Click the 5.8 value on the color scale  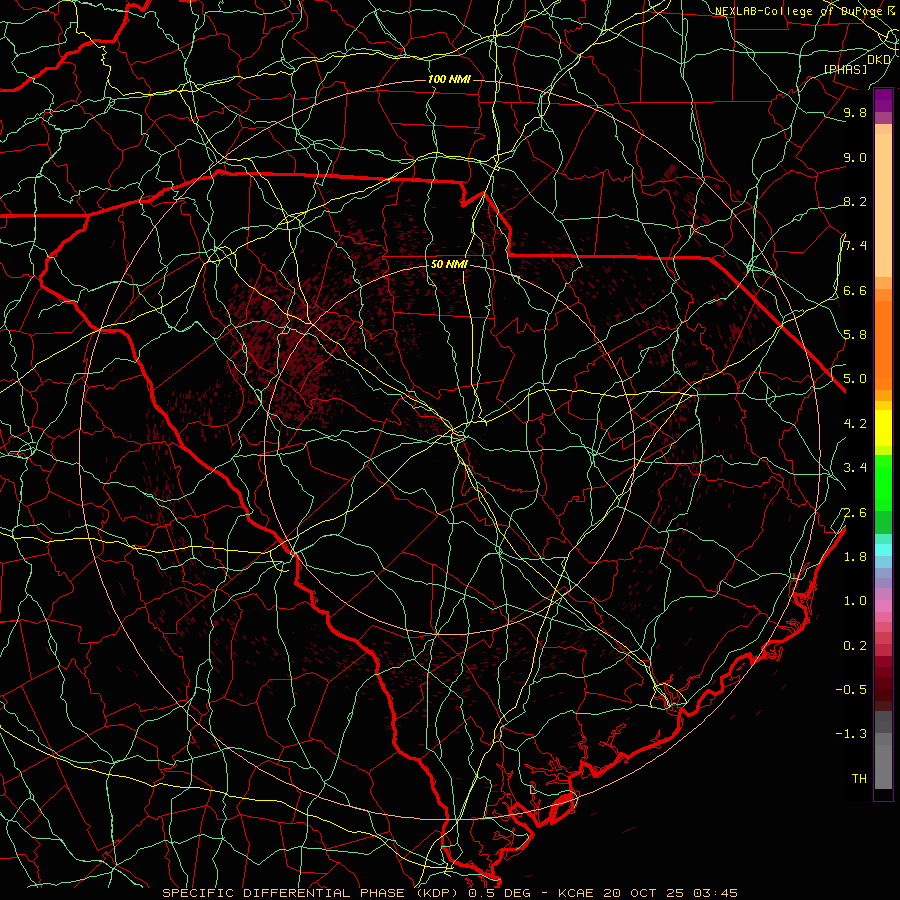coord(855,334)
